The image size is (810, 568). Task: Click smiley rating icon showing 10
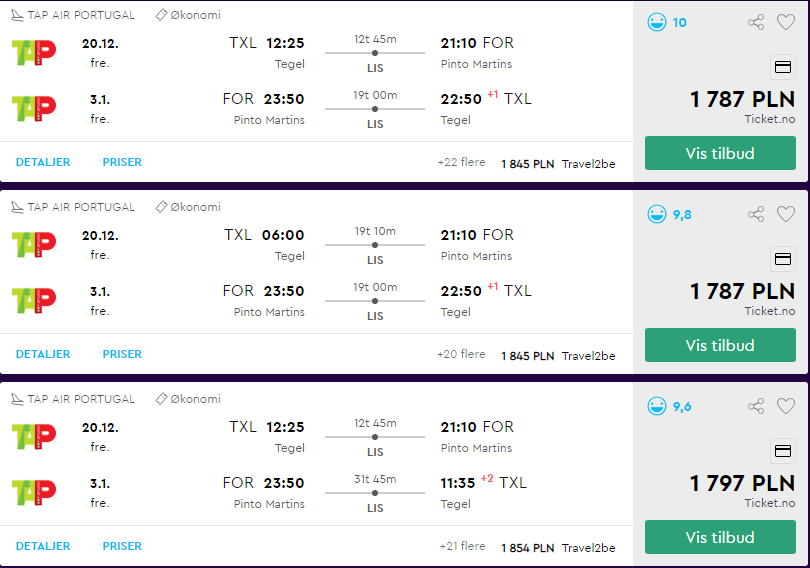coord(657,22)
